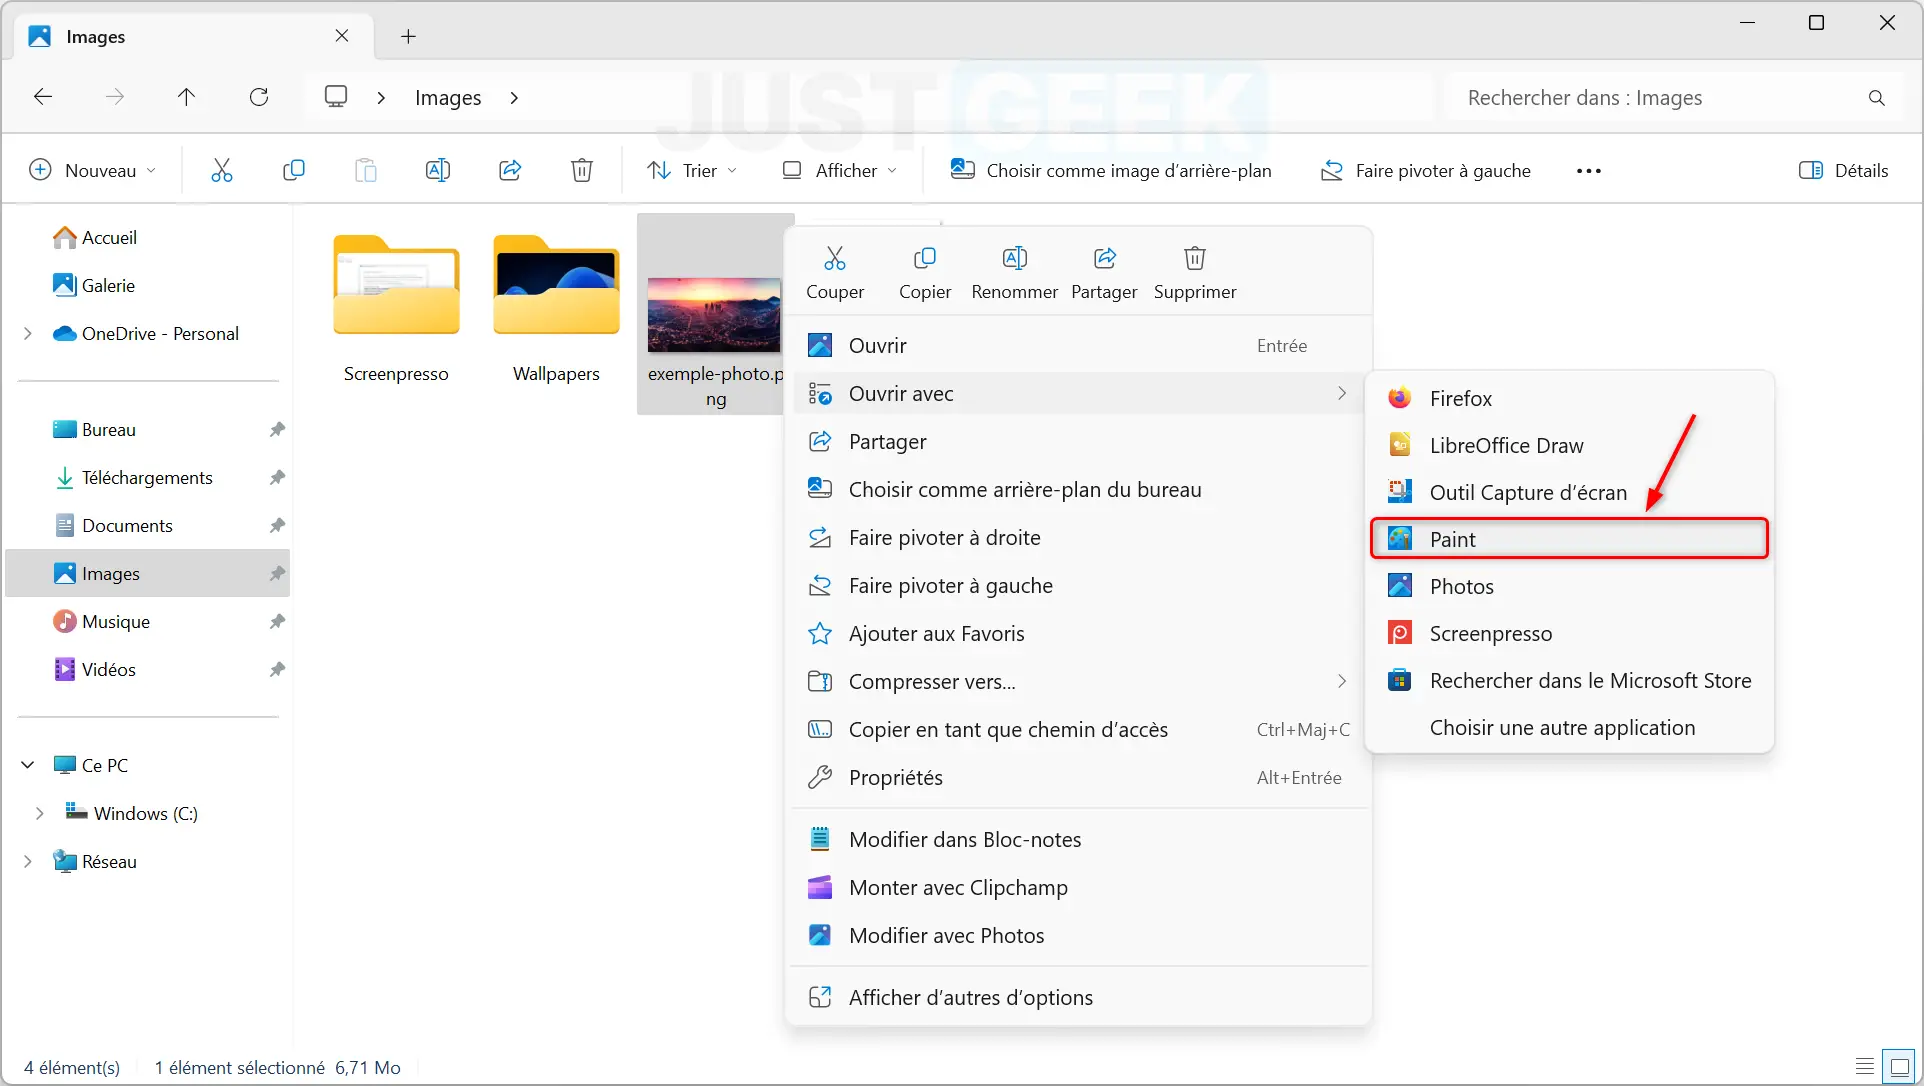Select Documents in sidebar
This screenshot has height=1086, width=1924.
146,525
